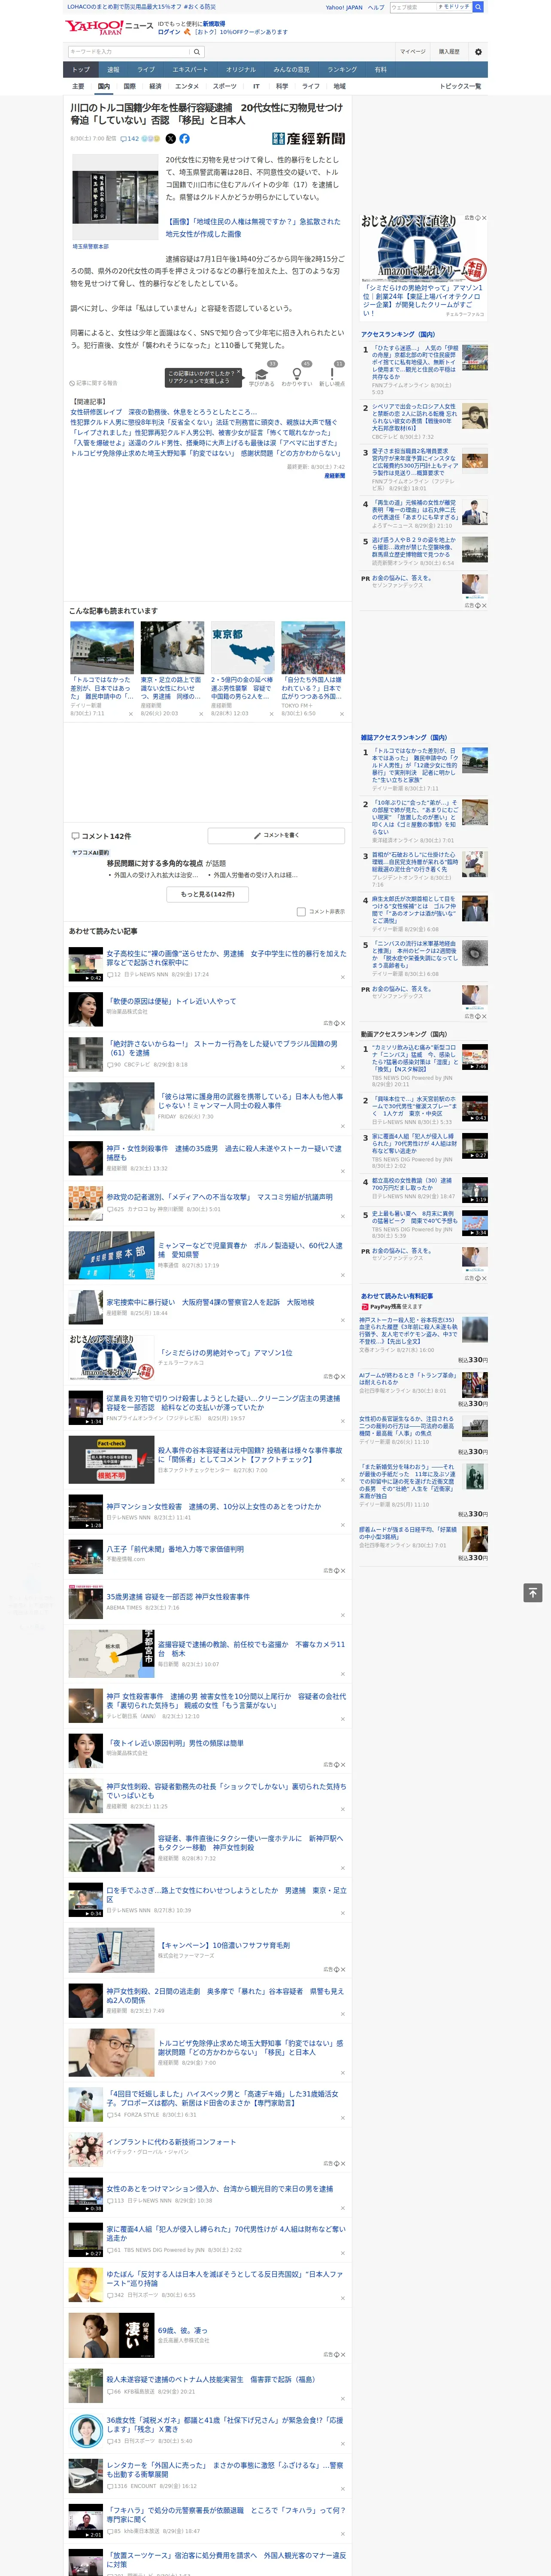The height and width of the screenshot is (2576, 551).
Task: Select the ライブ tab in dark navigation
Action: 146,70
